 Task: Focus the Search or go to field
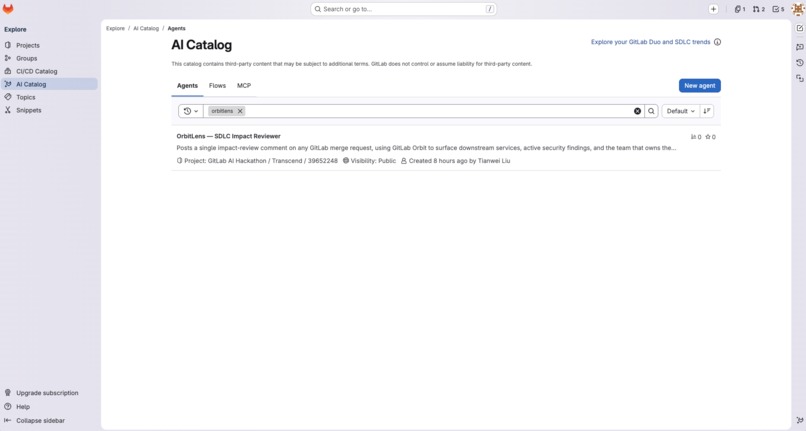[x=404, y=9]
